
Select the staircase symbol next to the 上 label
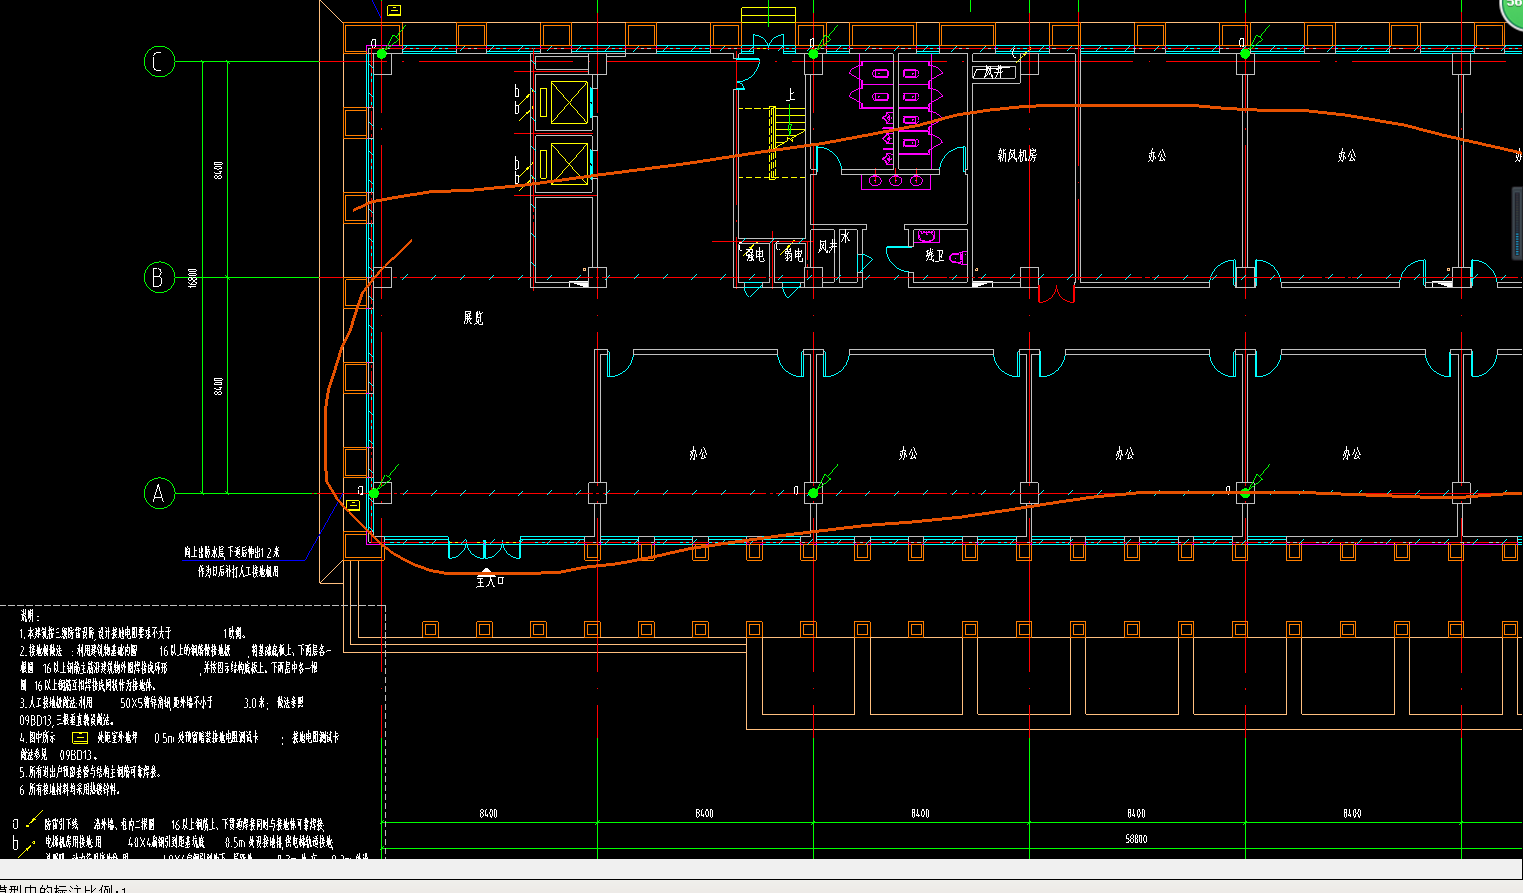click(x=787, y=141)
